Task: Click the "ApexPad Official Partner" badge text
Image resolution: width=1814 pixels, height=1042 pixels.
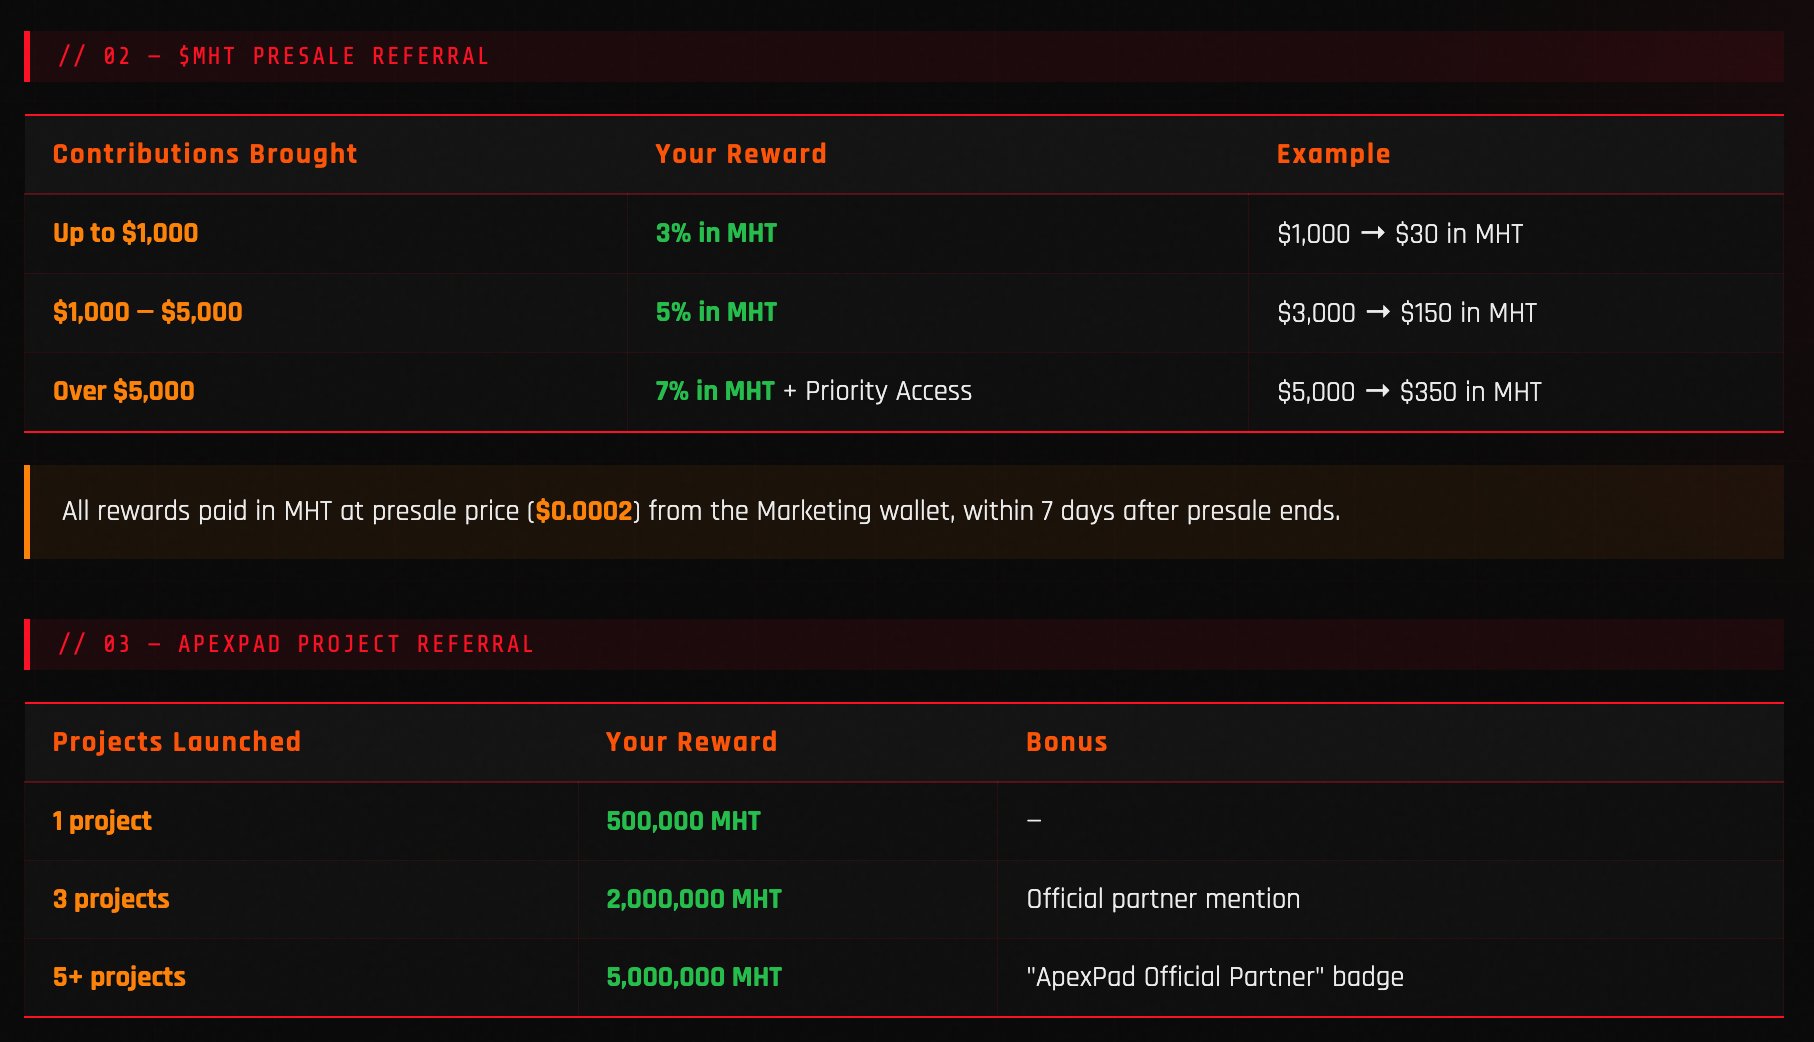Action: 1215,977
